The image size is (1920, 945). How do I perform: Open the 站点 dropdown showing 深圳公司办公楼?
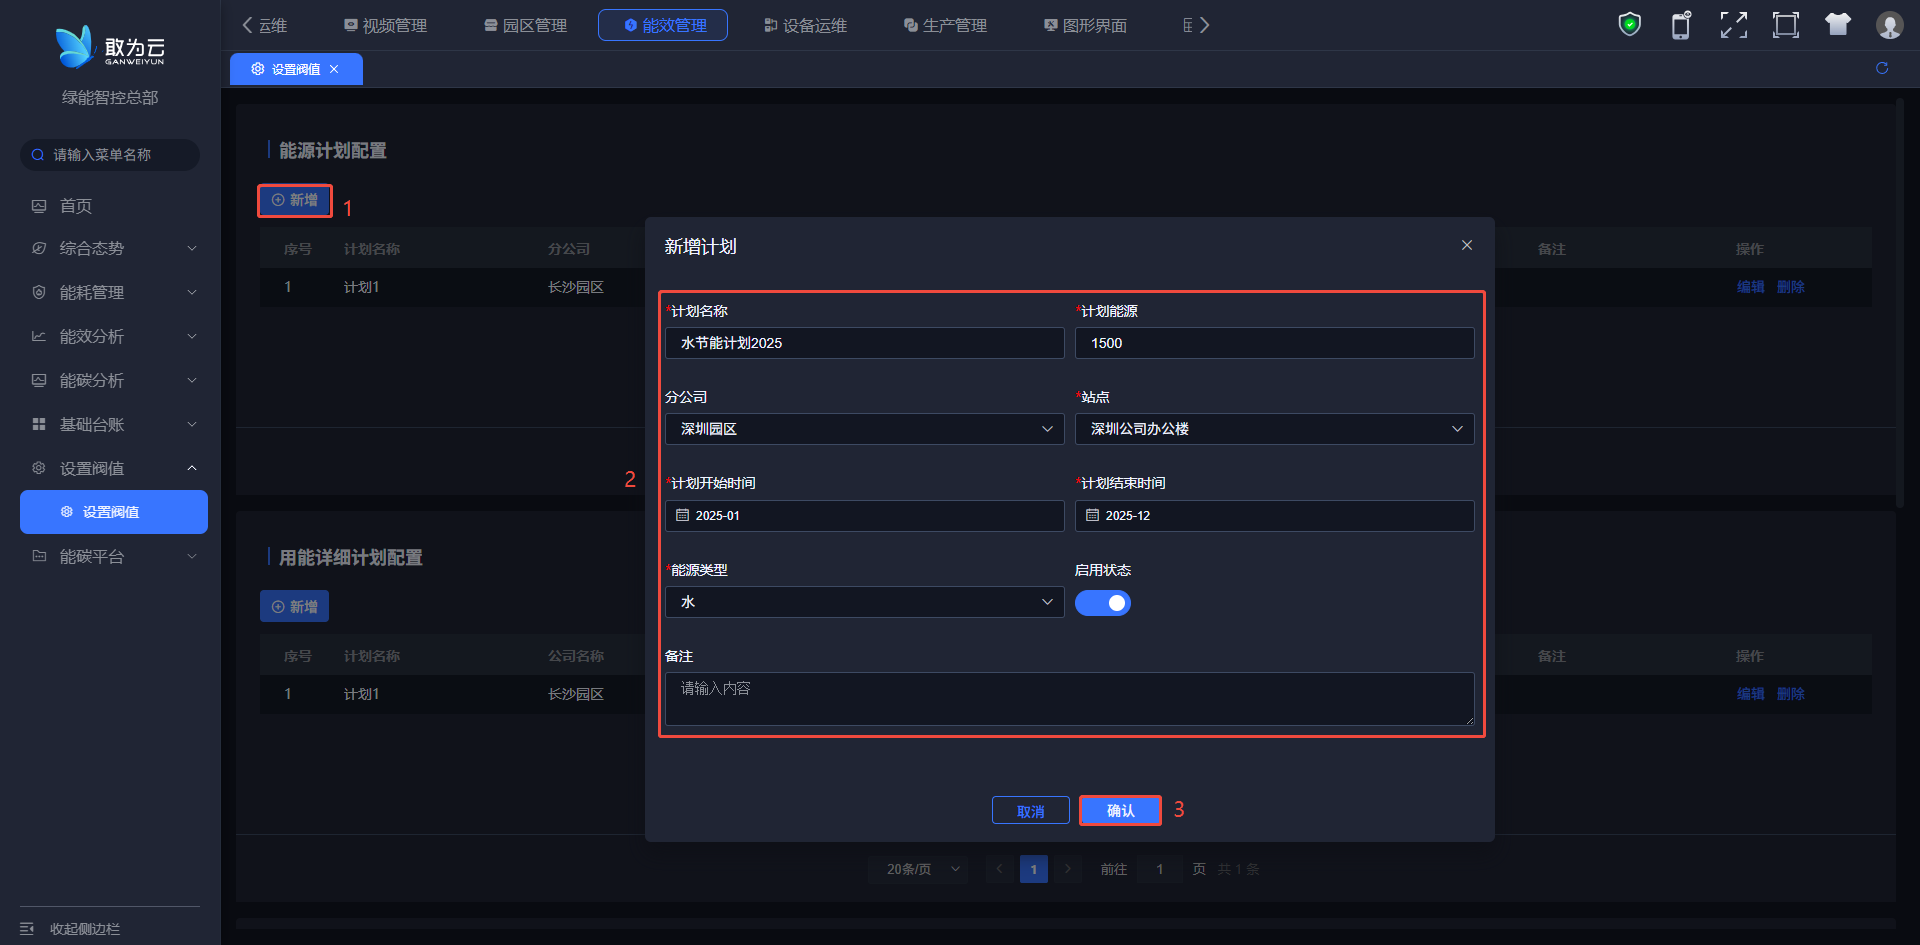(1275, 429)
